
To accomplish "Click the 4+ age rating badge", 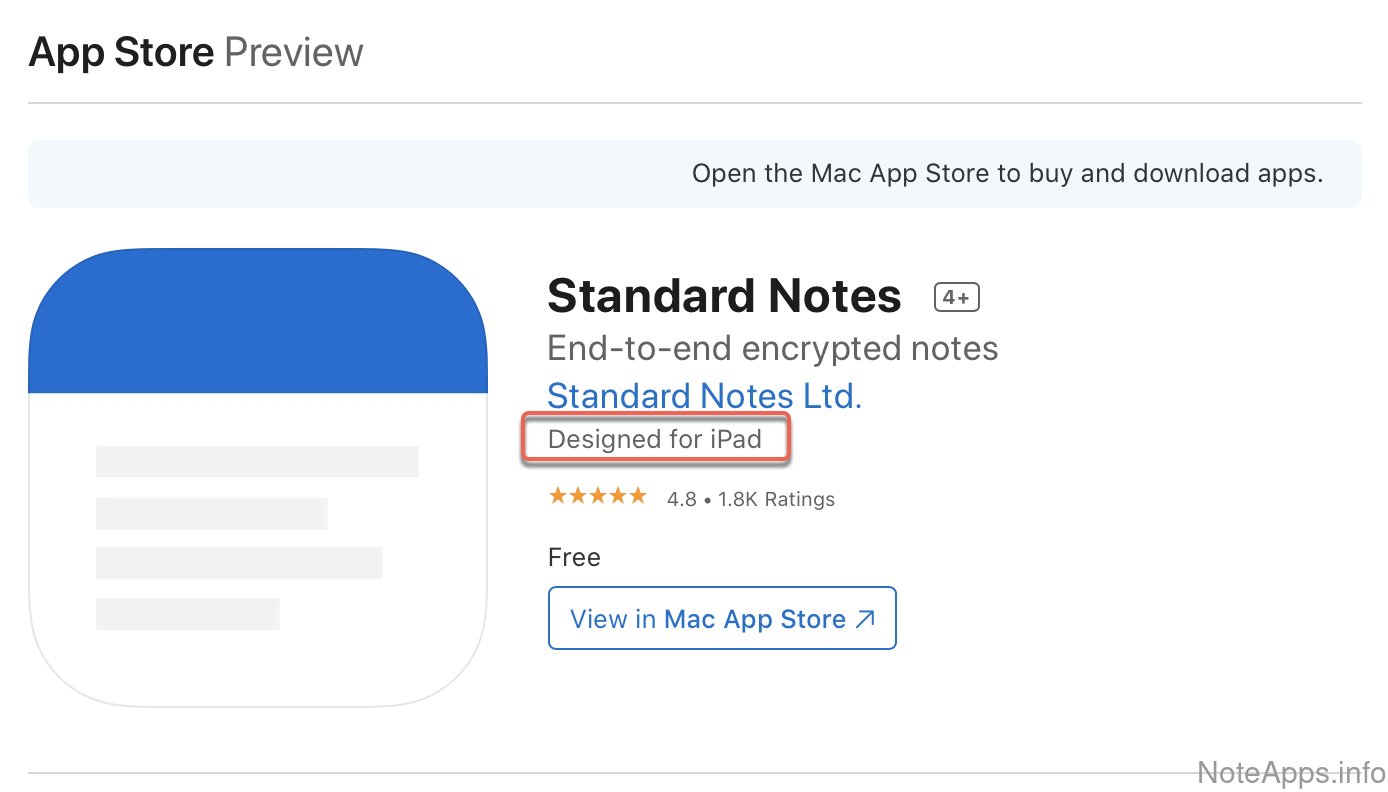I will click(956, 297).
